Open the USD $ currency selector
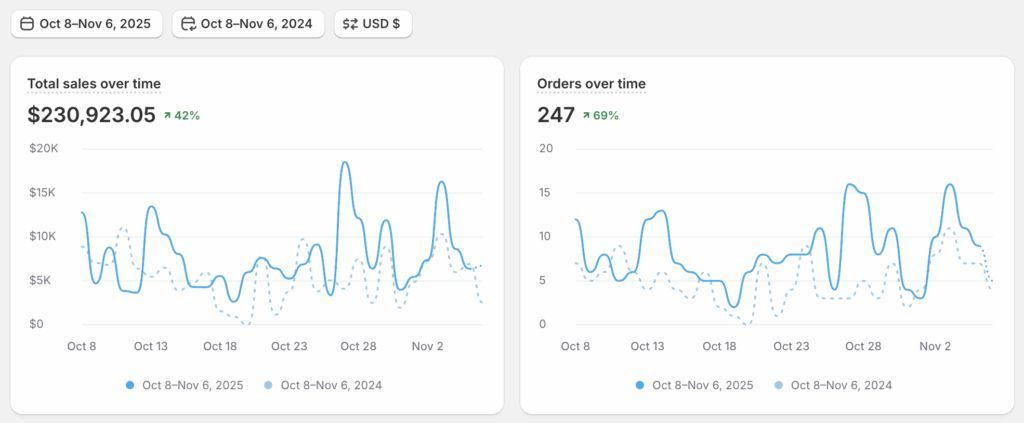 pos(373,24)
